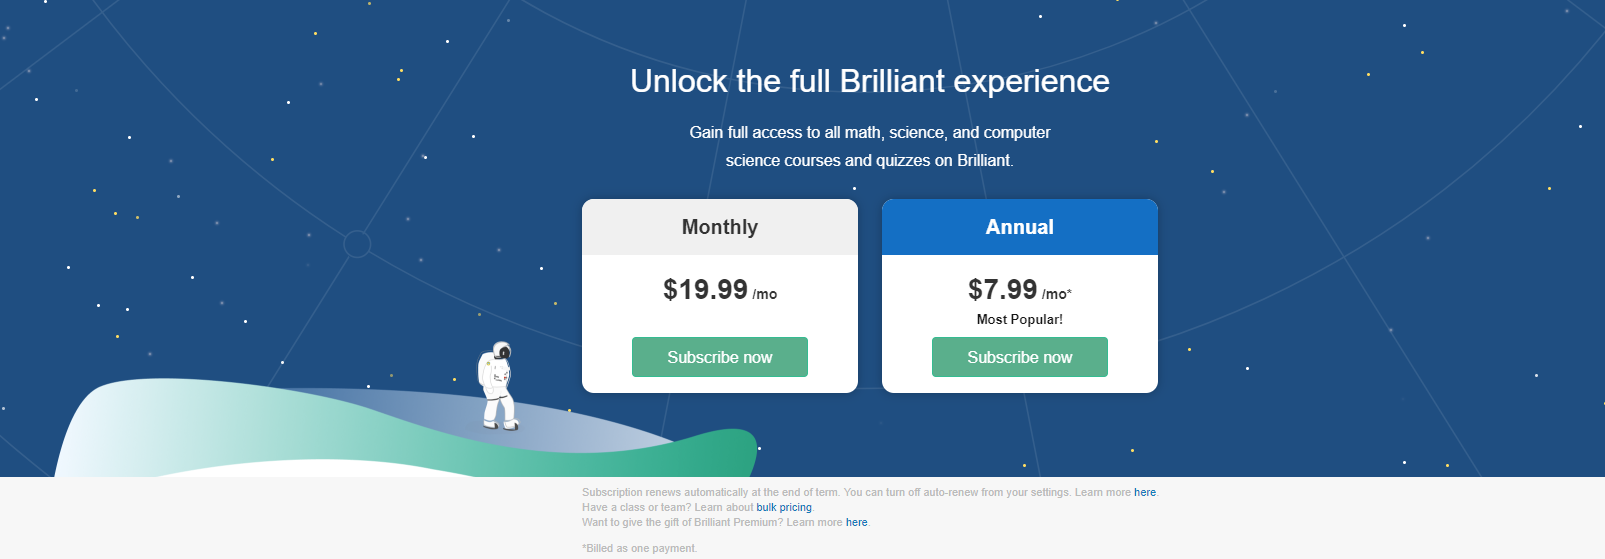
Task: Click the astronaut illustration
Action: click(x=498, y=388)
